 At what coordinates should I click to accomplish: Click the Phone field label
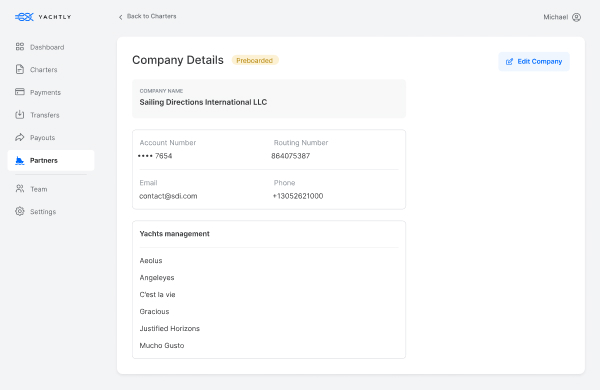[284, 183]
